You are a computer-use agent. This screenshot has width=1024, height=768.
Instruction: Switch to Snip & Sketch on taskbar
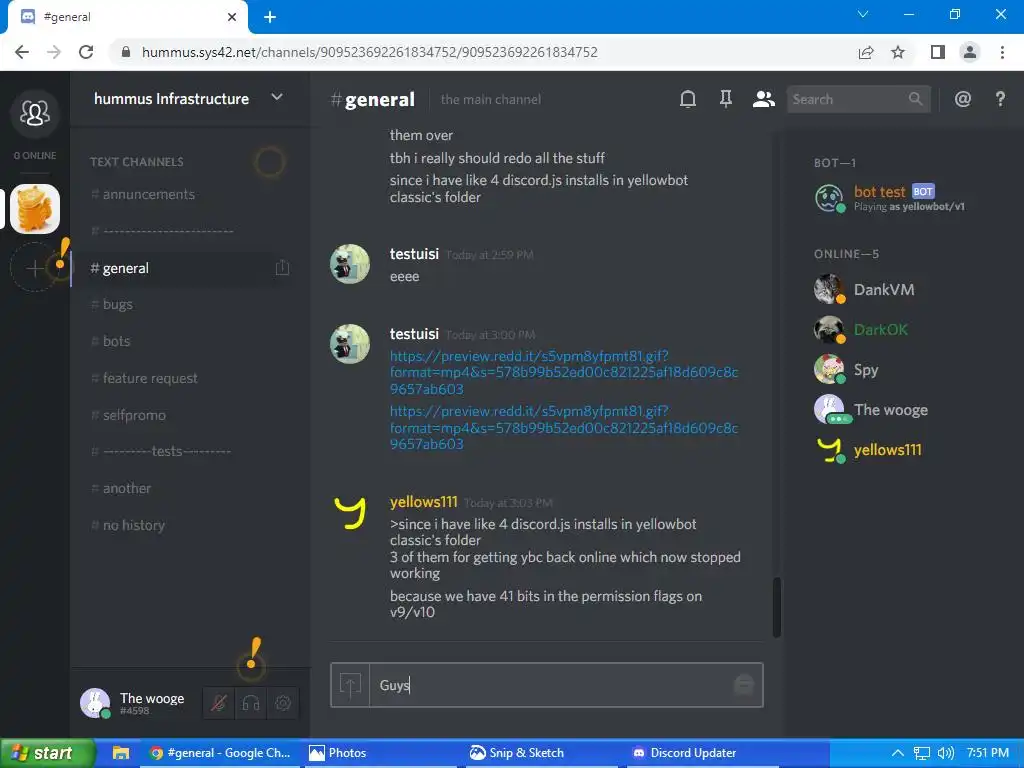(539, 753)
